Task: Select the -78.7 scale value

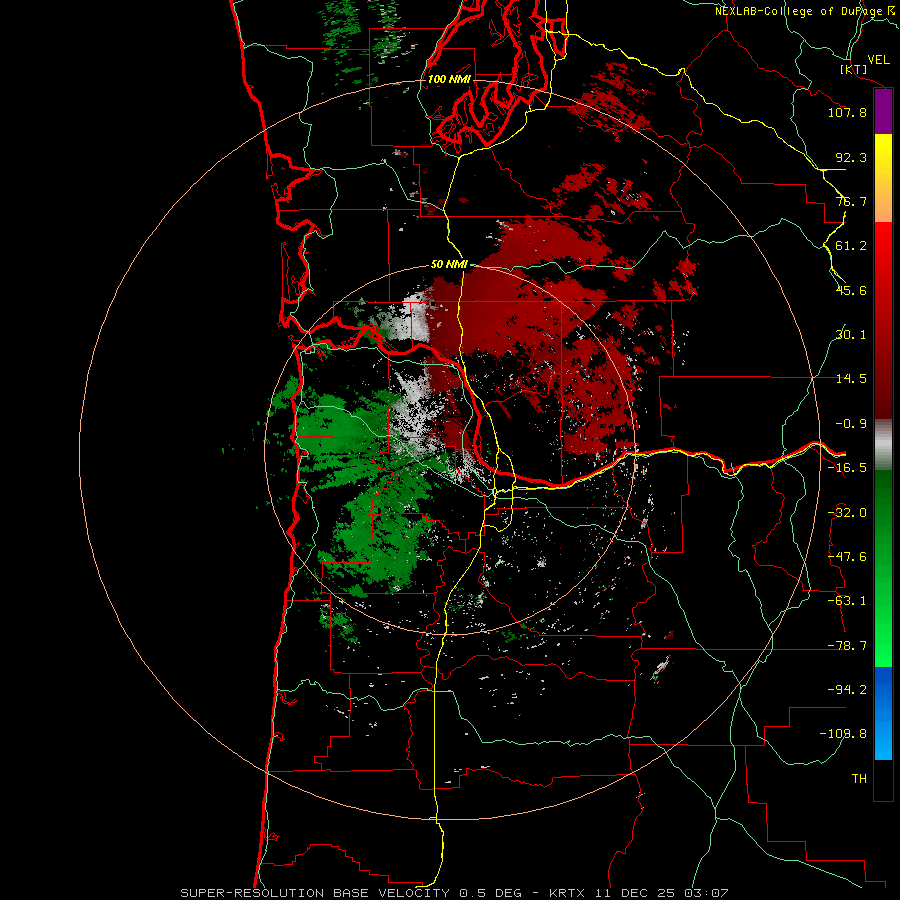Action: click(847, 646)
